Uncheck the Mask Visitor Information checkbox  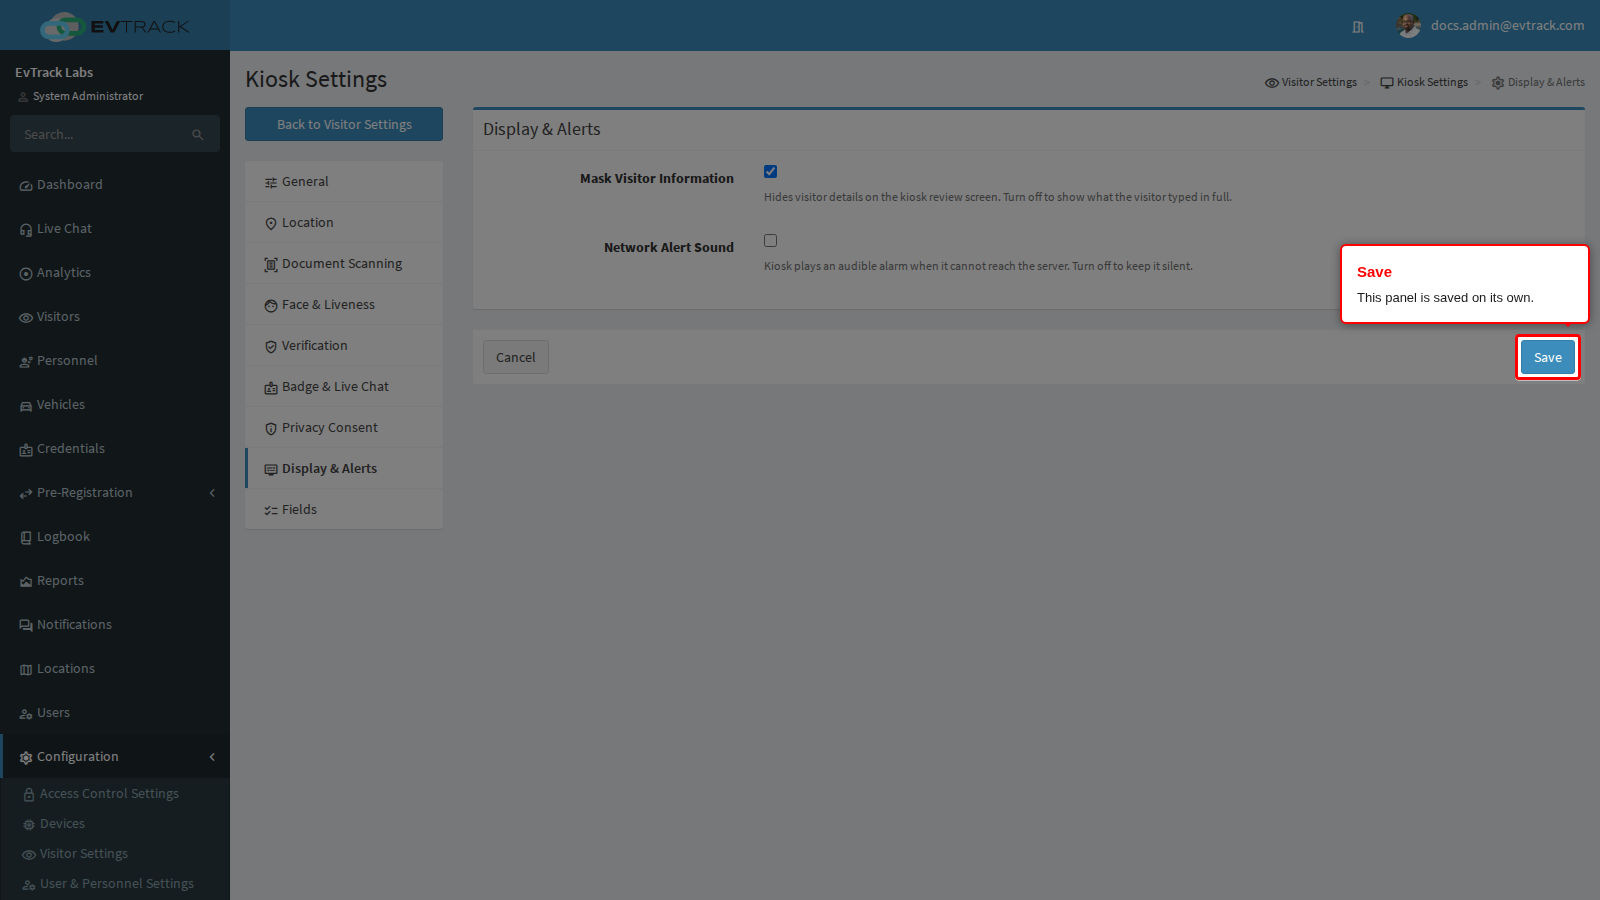[x=770, y=172]
